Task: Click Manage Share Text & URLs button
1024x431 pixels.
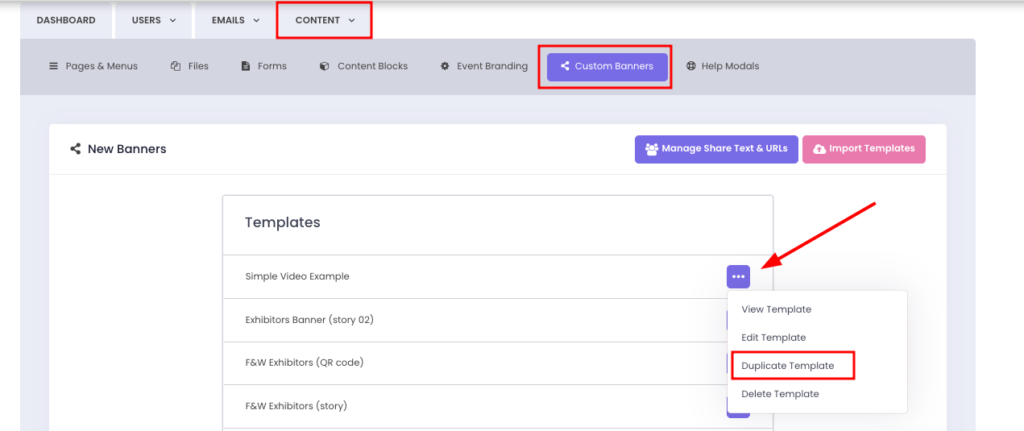Action: (x=716, y=149)
